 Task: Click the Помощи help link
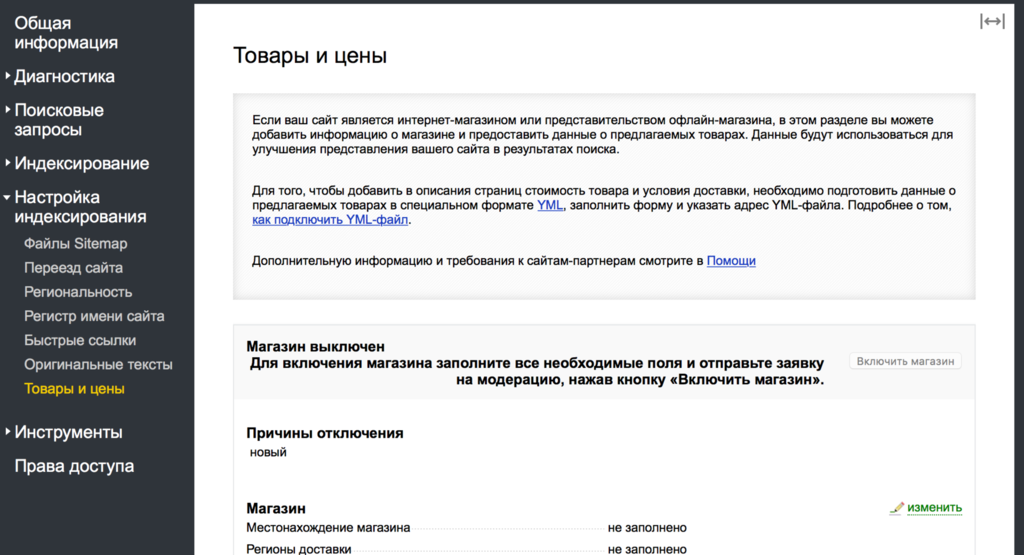point(731,260)
